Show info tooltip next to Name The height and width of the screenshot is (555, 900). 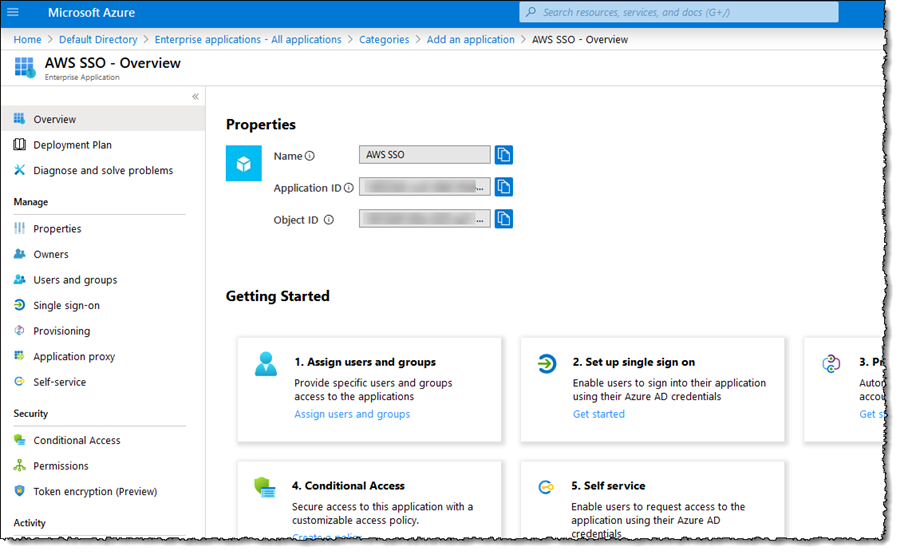tap(309, 156)
